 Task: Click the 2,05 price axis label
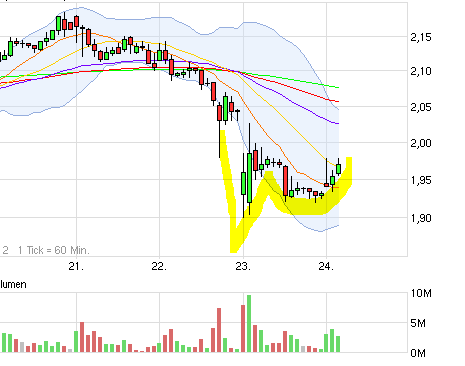coord(421,107)
